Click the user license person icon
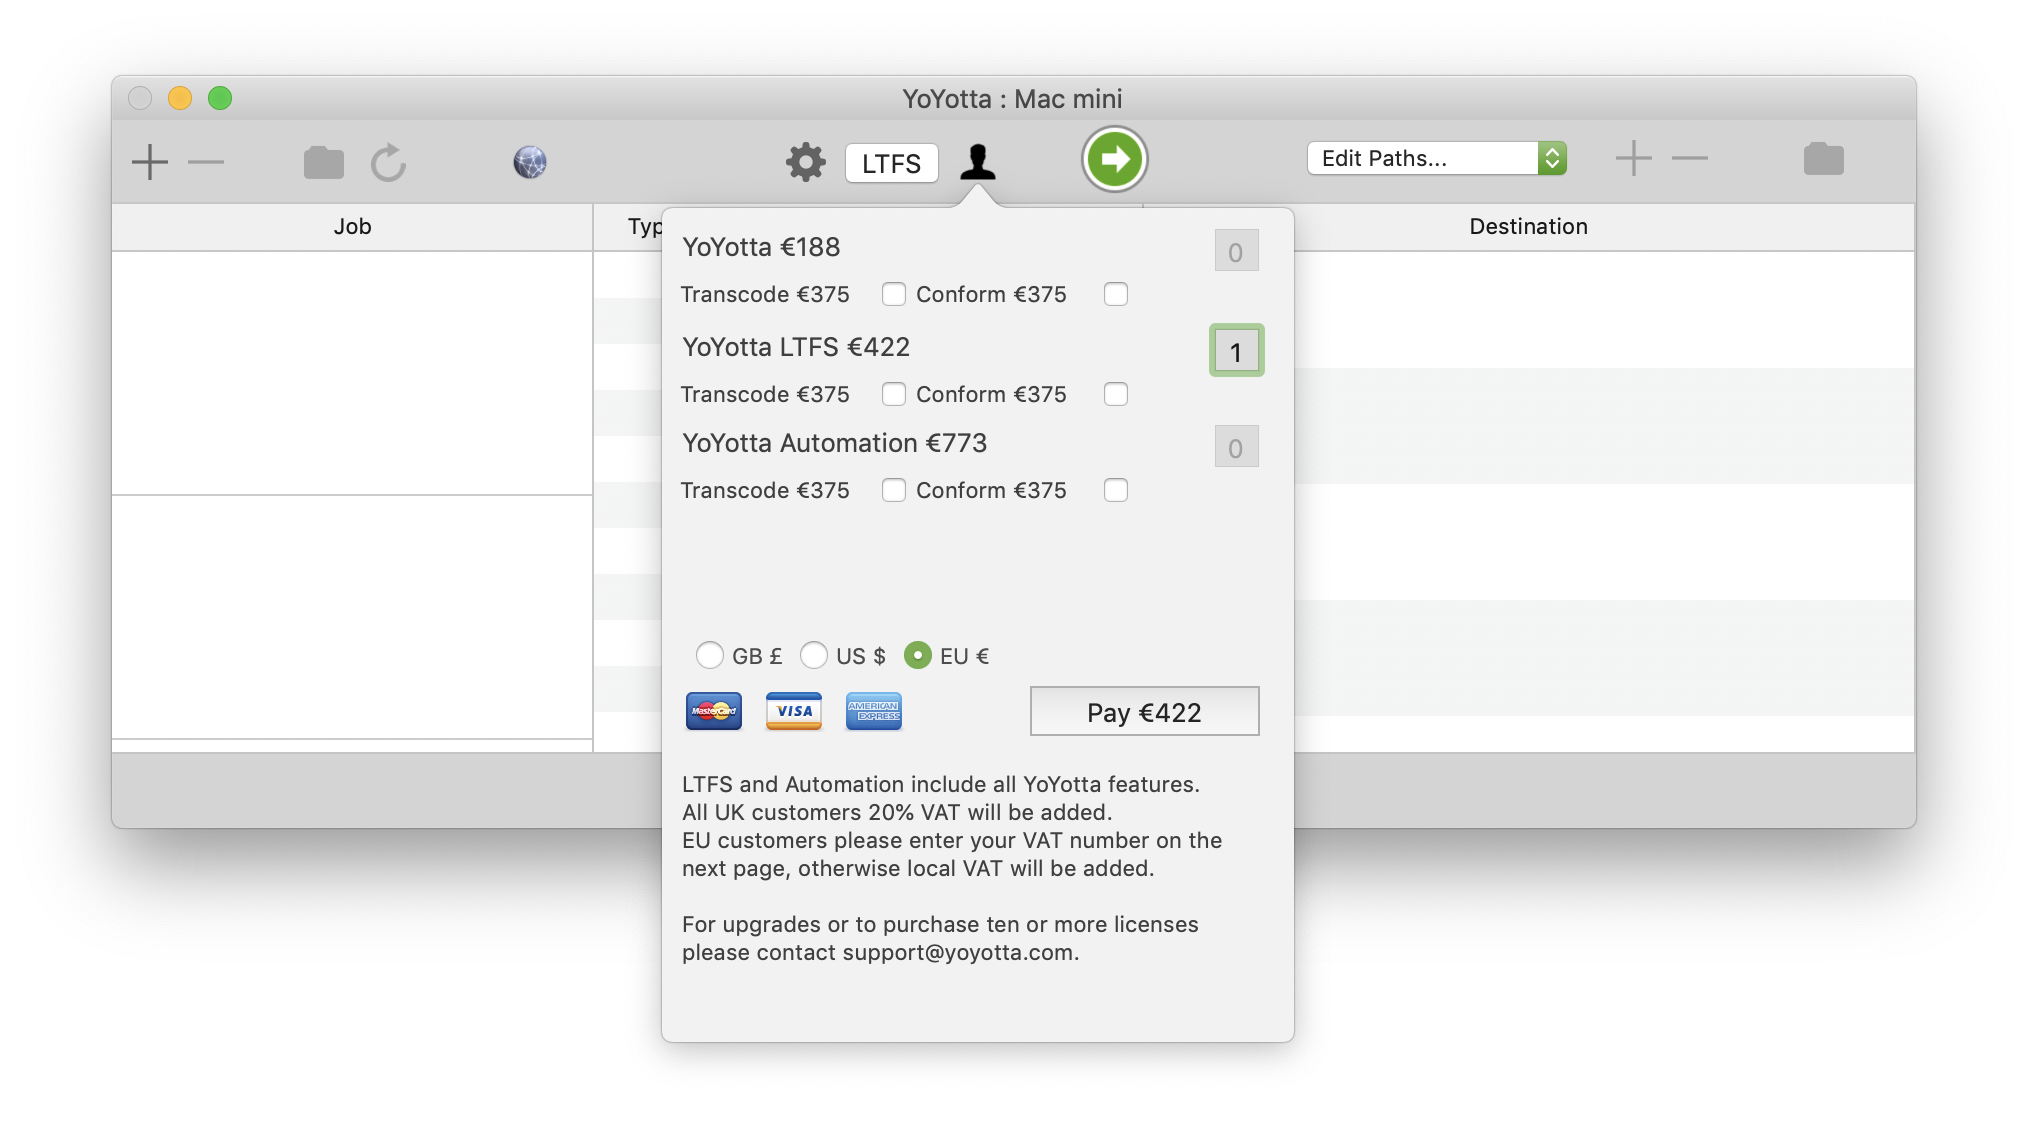This screenshot has width=2028, height=1122. [x=978, y=162]
